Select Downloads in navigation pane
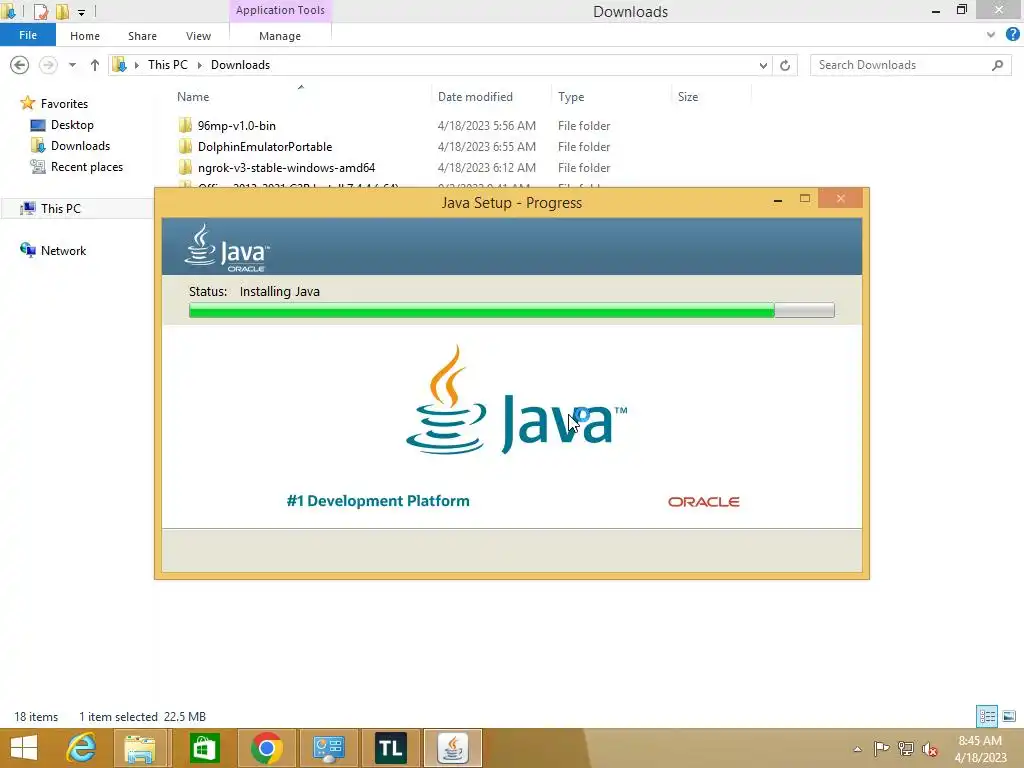 click(80, 146)
